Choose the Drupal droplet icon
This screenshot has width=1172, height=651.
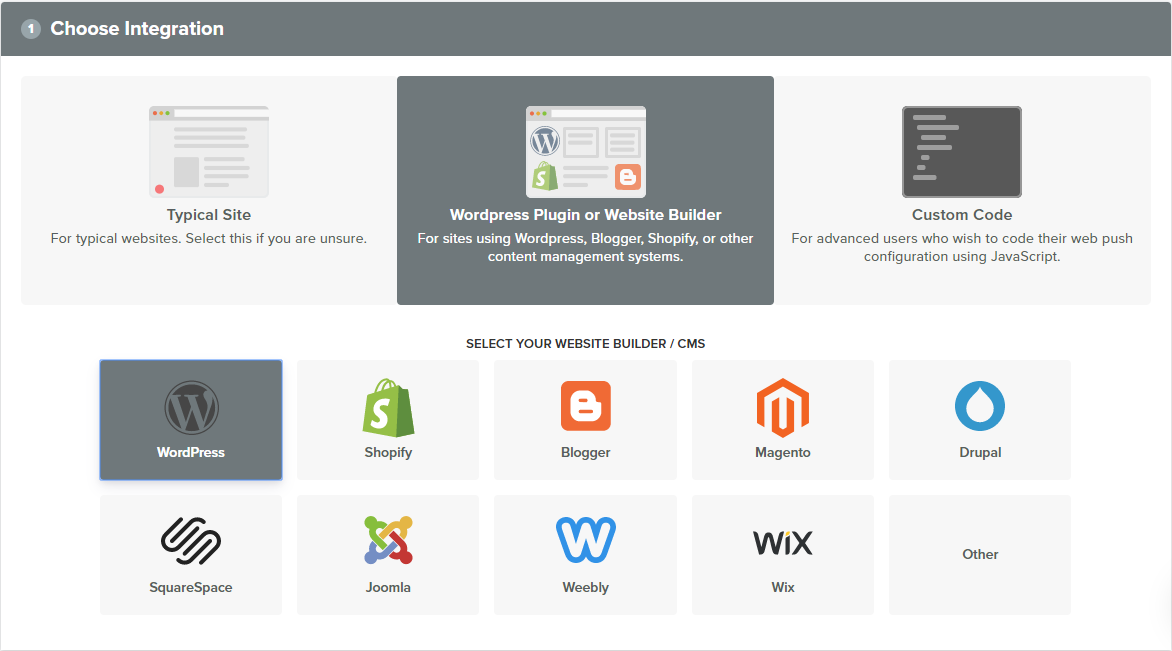click(x=979, y=406)
